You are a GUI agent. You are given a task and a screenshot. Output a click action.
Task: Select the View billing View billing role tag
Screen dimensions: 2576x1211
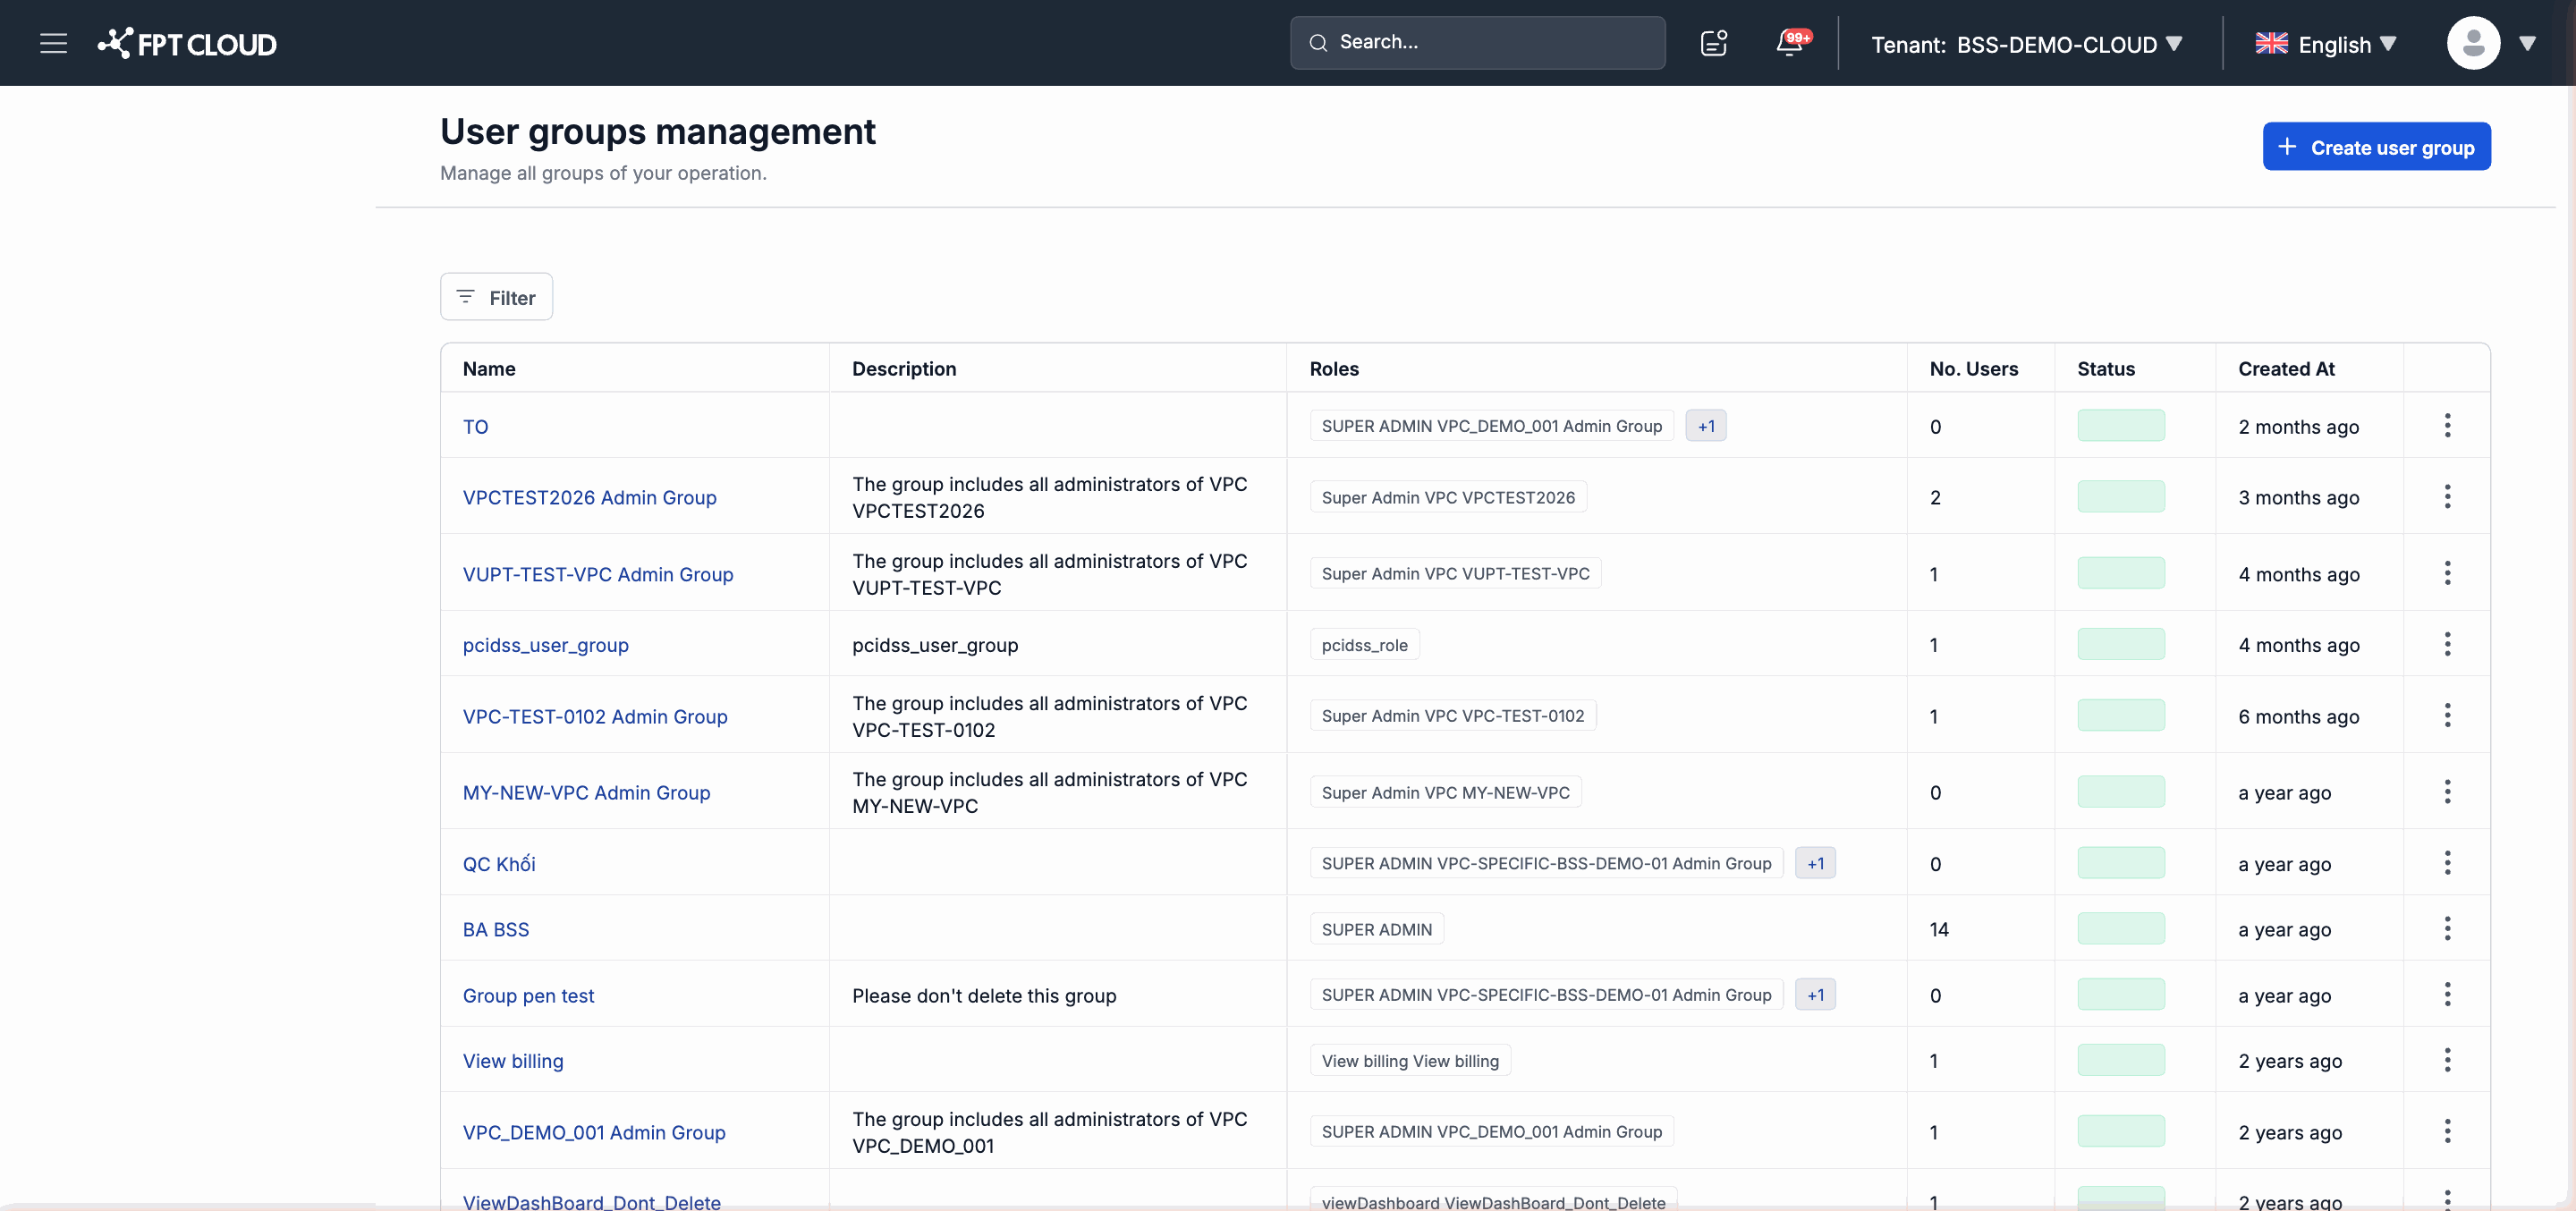click(x=1410, y=1061)
